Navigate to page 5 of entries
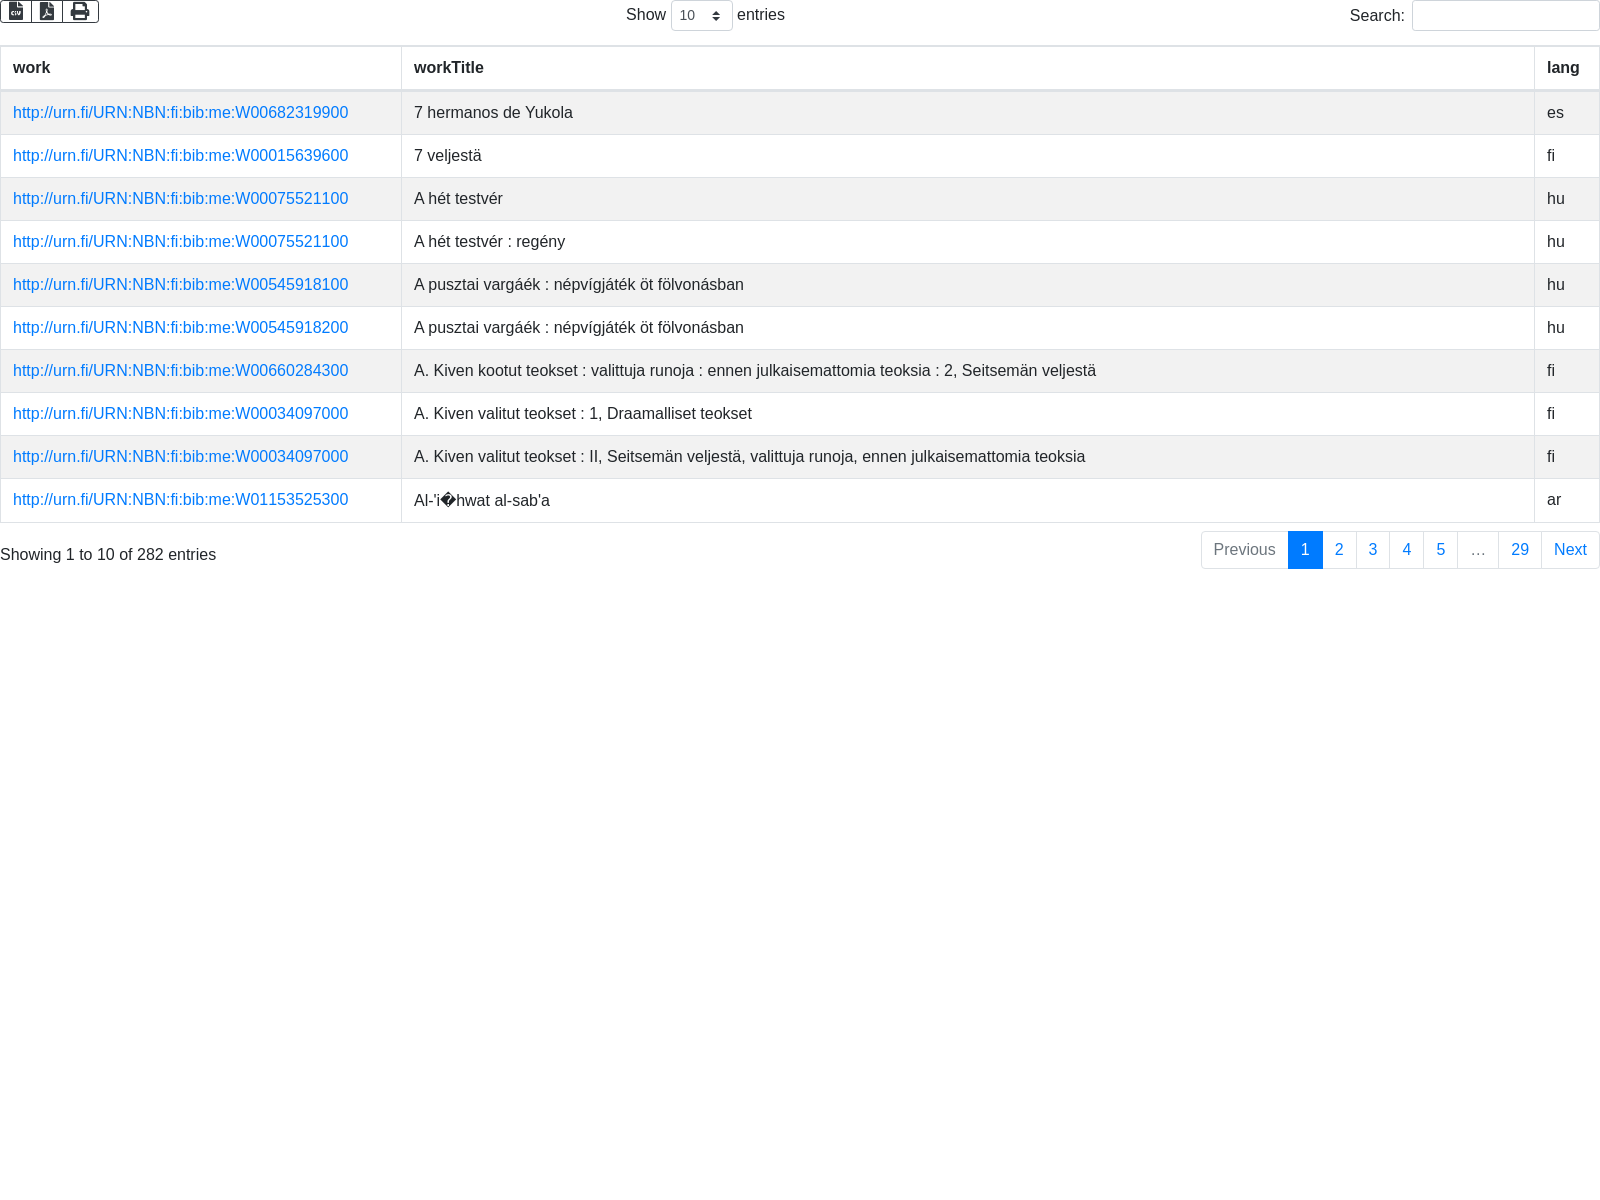The width and height of the screenshot is (1600, 1200). (x=1440, y=550)
